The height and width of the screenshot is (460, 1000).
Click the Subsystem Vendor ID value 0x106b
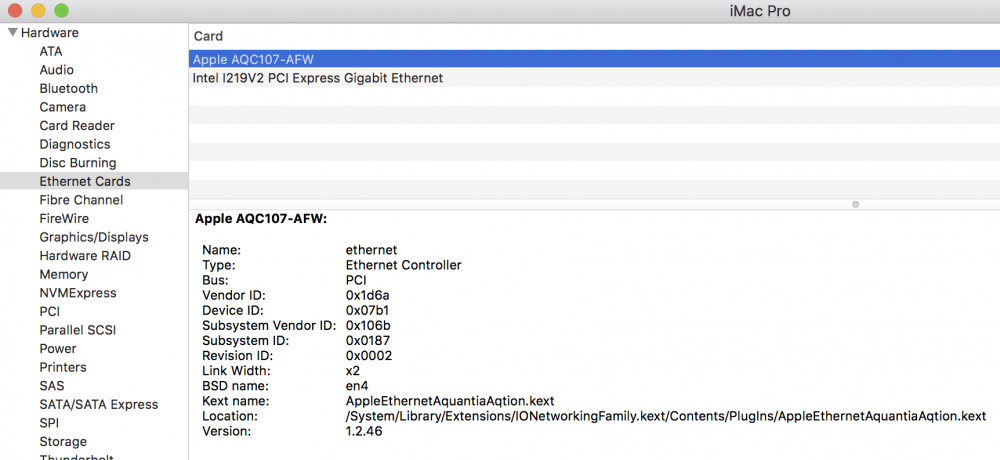coord(368,325)
